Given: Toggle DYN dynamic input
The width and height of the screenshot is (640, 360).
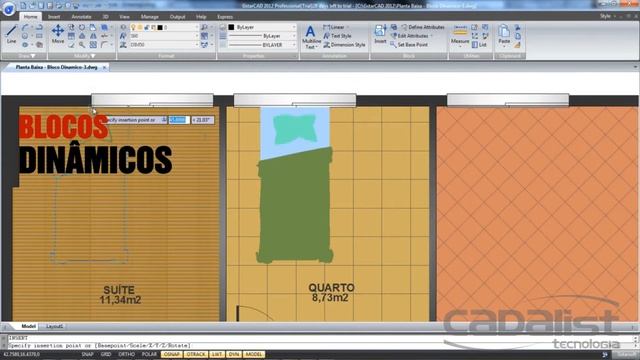Looking at the screenshot, I should coord(233,354).
